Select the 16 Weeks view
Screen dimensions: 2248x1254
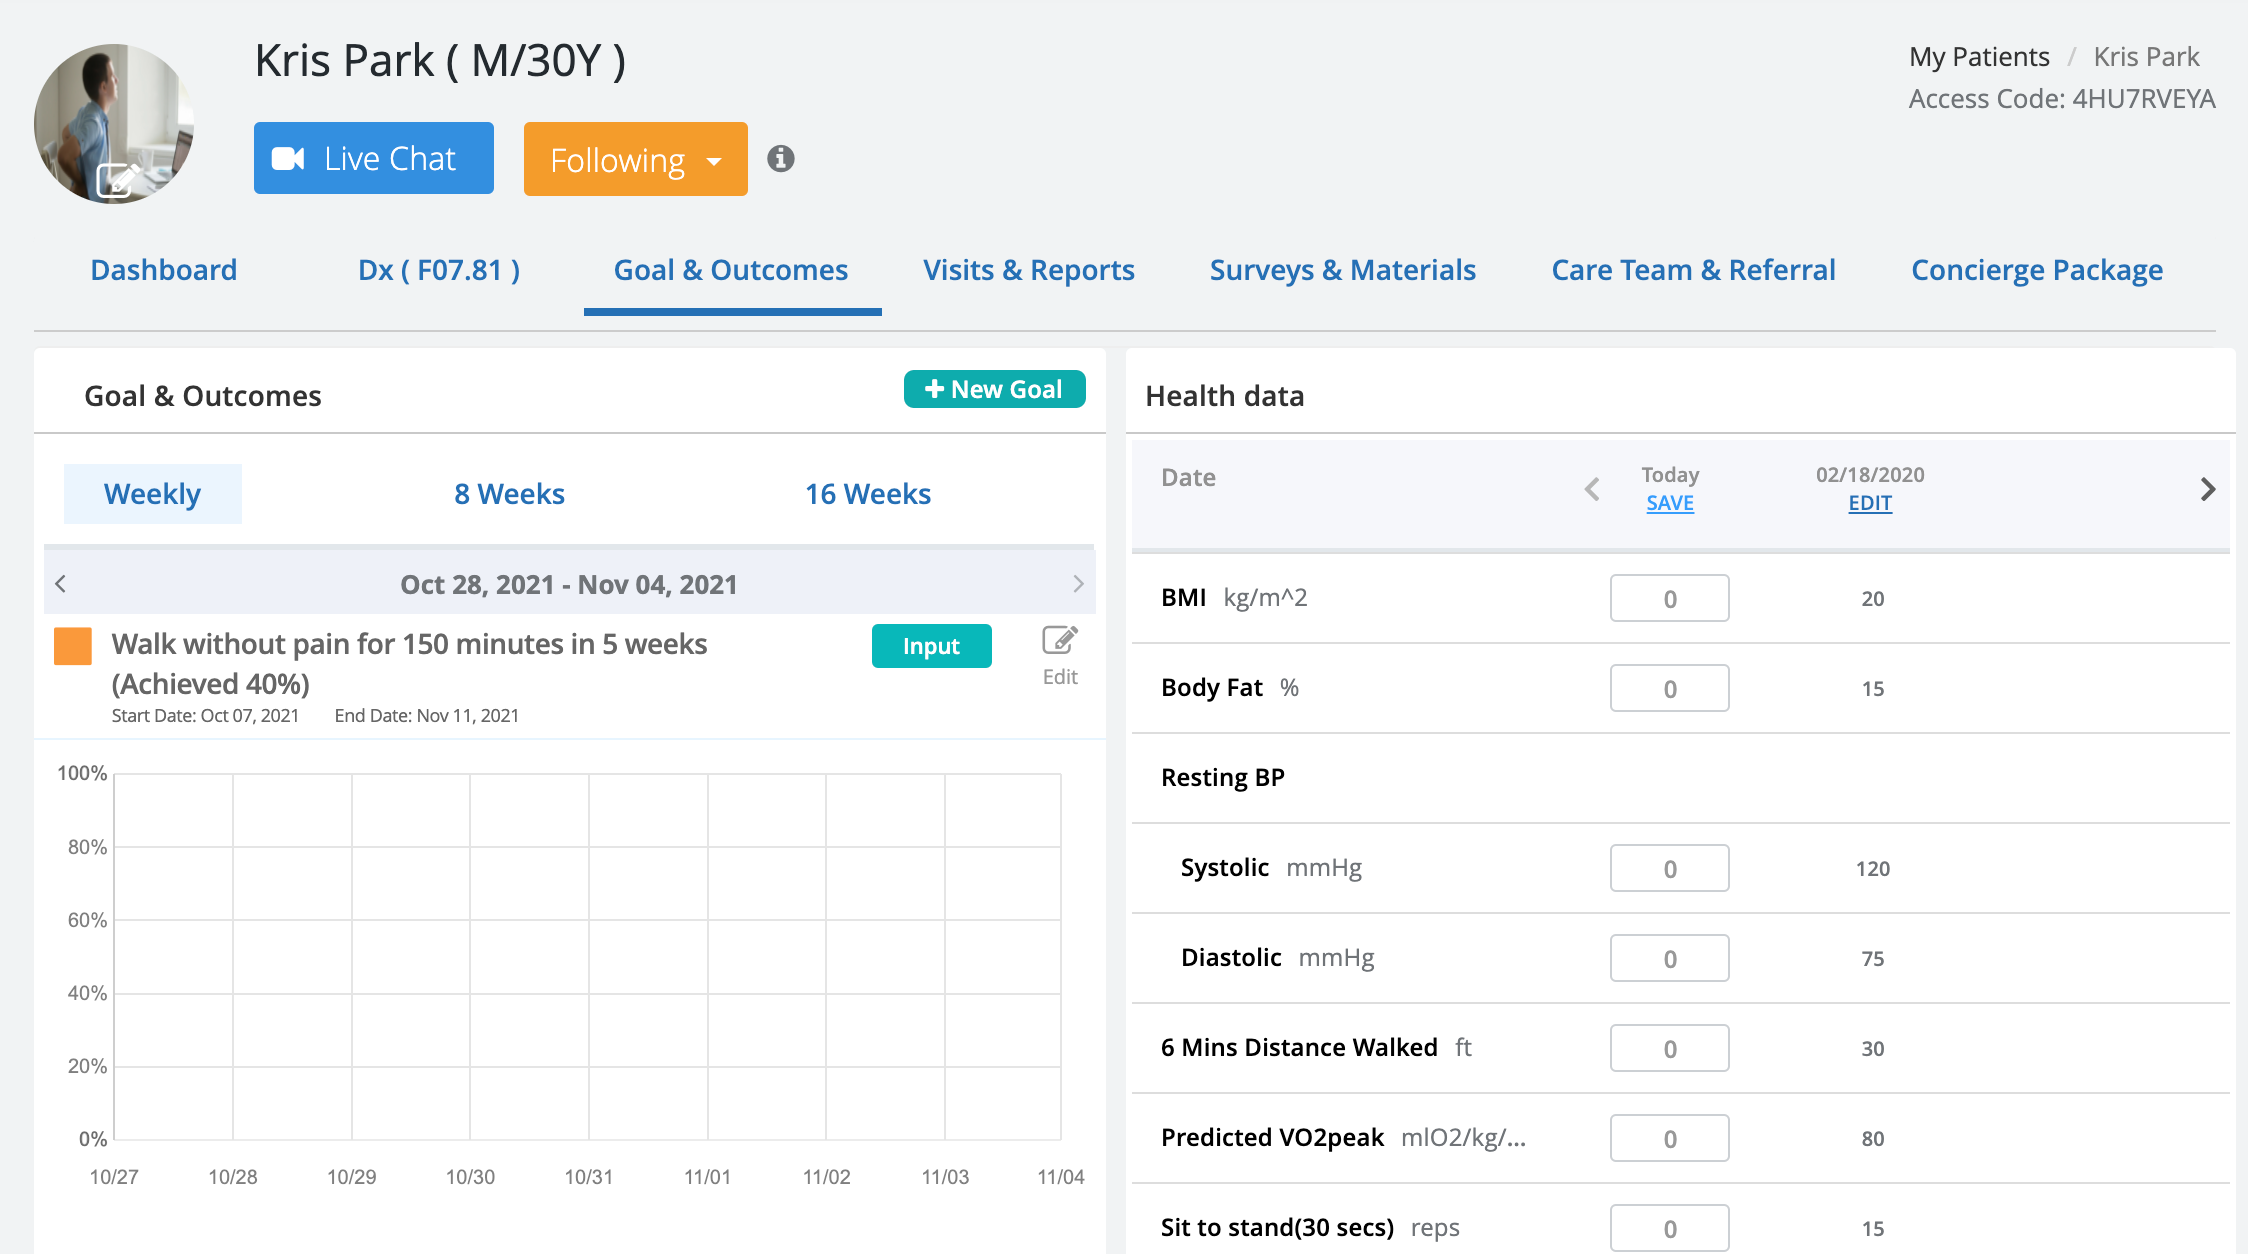[867, 494]
